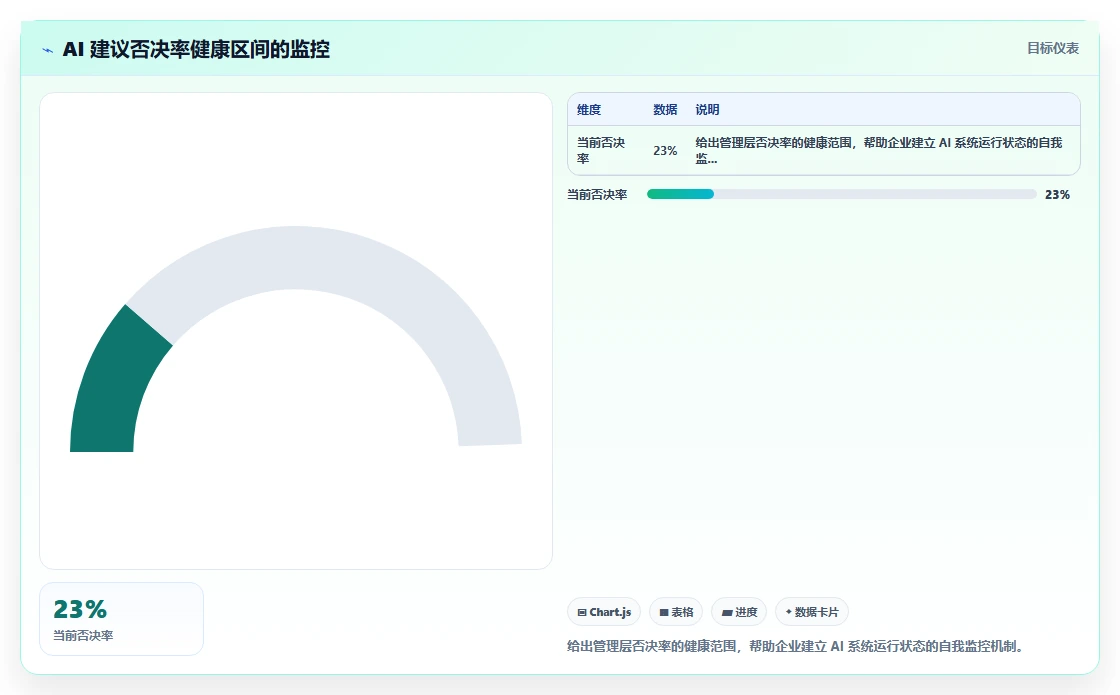Click the sparkle icon in the 数据卡片 tag
1120x695 pixels.
789,612
